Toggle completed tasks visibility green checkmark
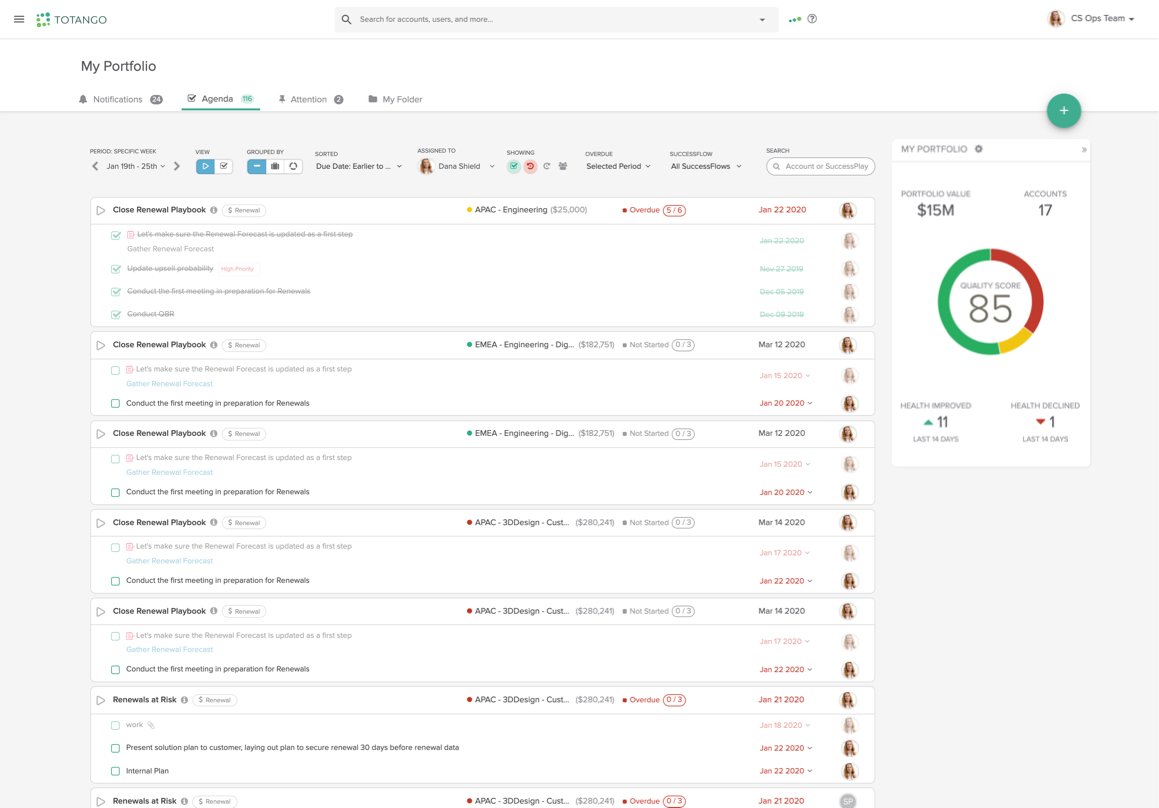Screen dimensions: 1159x808 [x=515, y=167]
